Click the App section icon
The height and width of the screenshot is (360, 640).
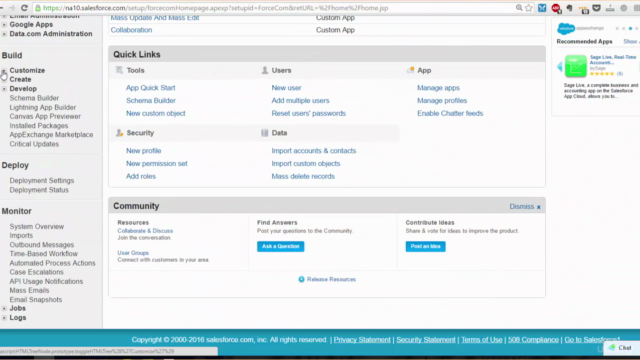tap(410, 70)
